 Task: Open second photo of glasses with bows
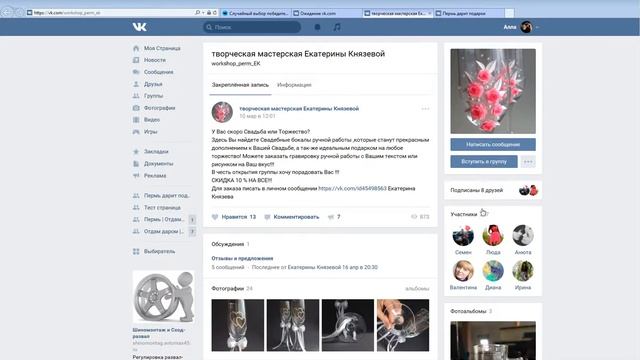293,325
